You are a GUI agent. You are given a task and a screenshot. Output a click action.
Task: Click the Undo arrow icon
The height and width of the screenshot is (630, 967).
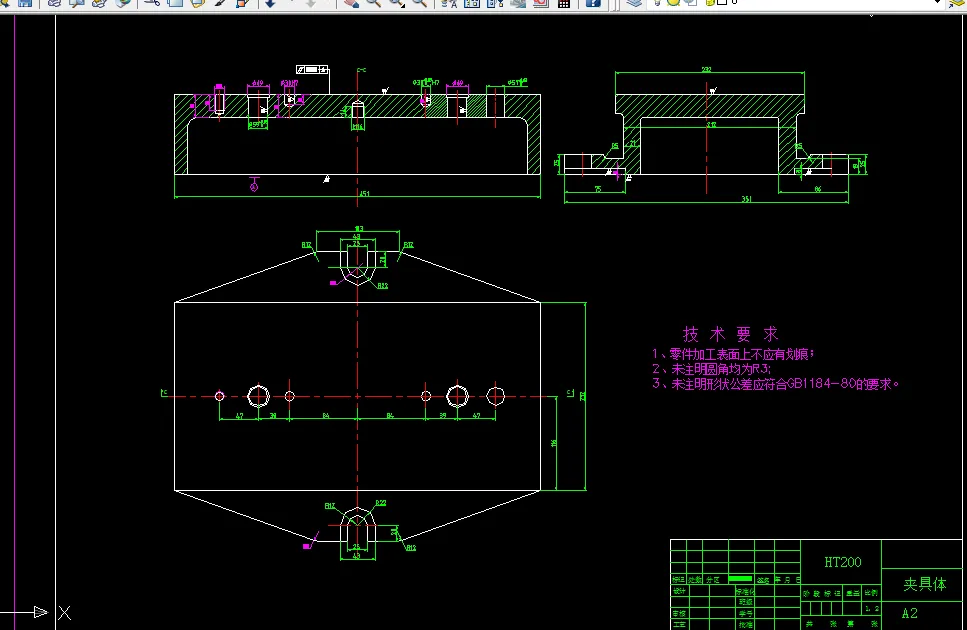pyautogui.click(x=271, y=2)
